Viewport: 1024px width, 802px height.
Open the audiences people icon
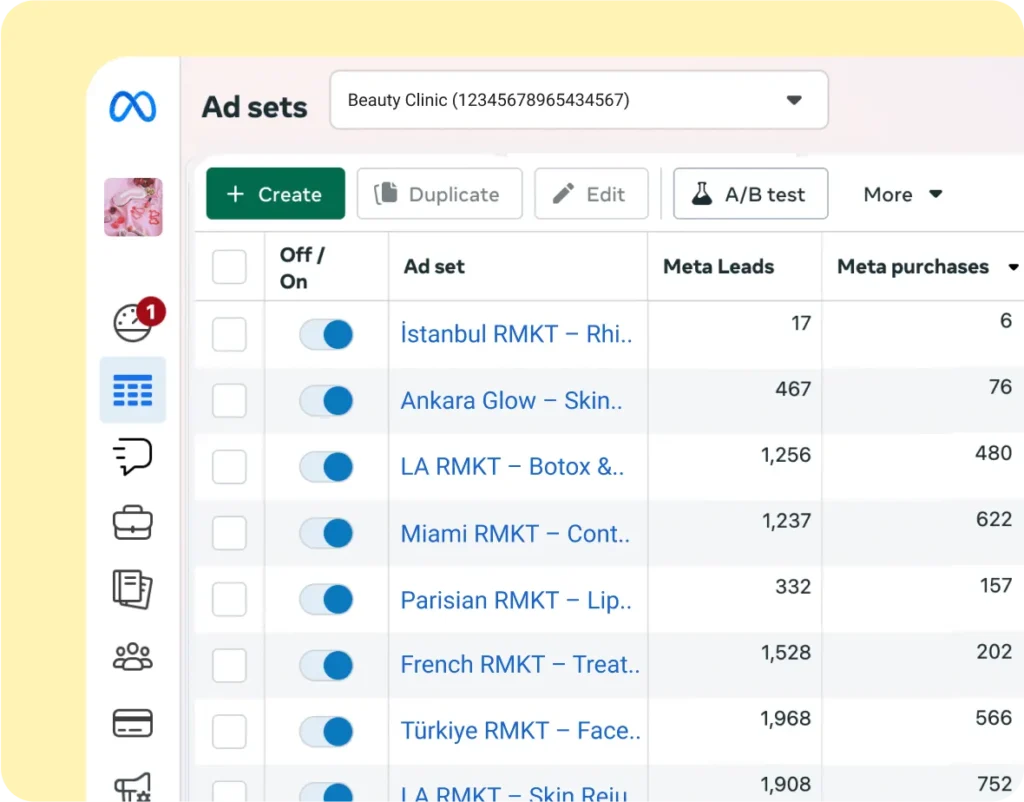(133, 656)
